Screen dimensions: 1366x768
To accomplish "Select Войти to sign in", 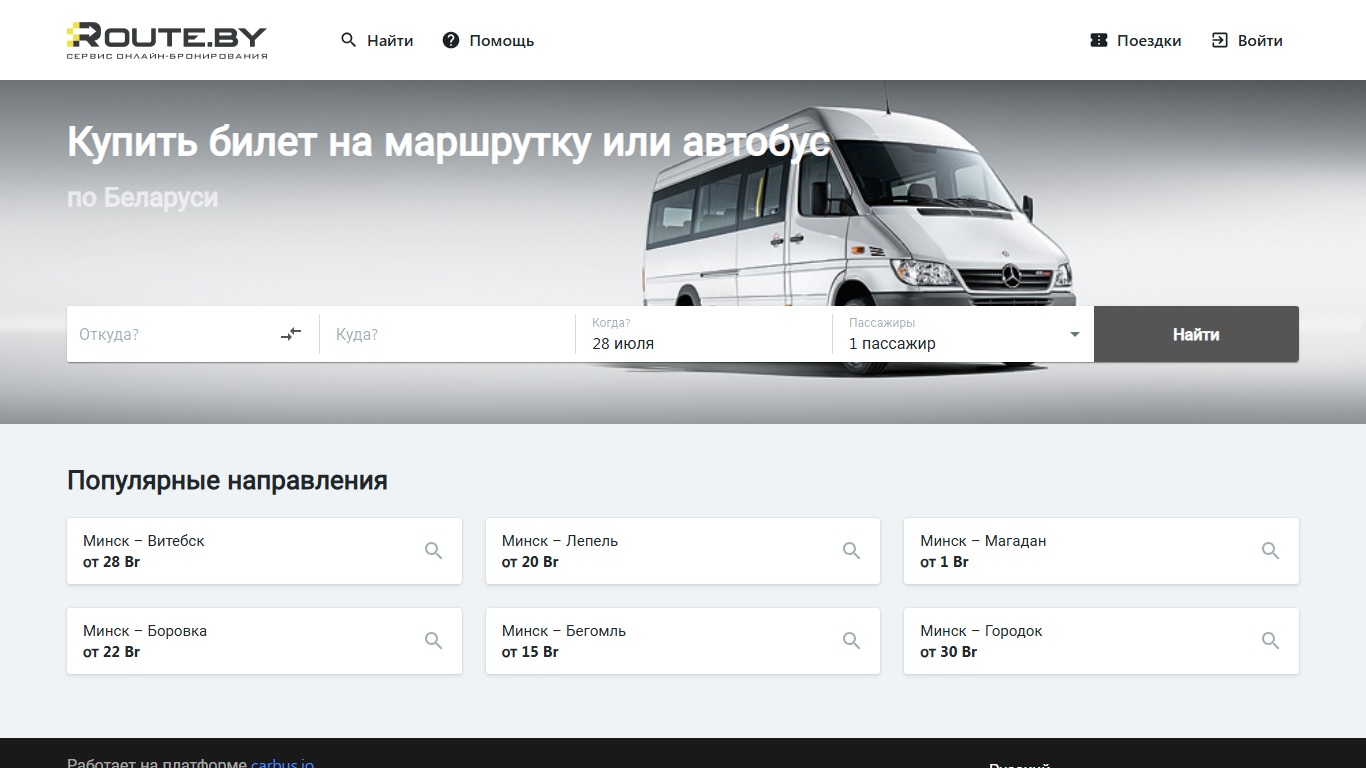I will point(1247,40).
